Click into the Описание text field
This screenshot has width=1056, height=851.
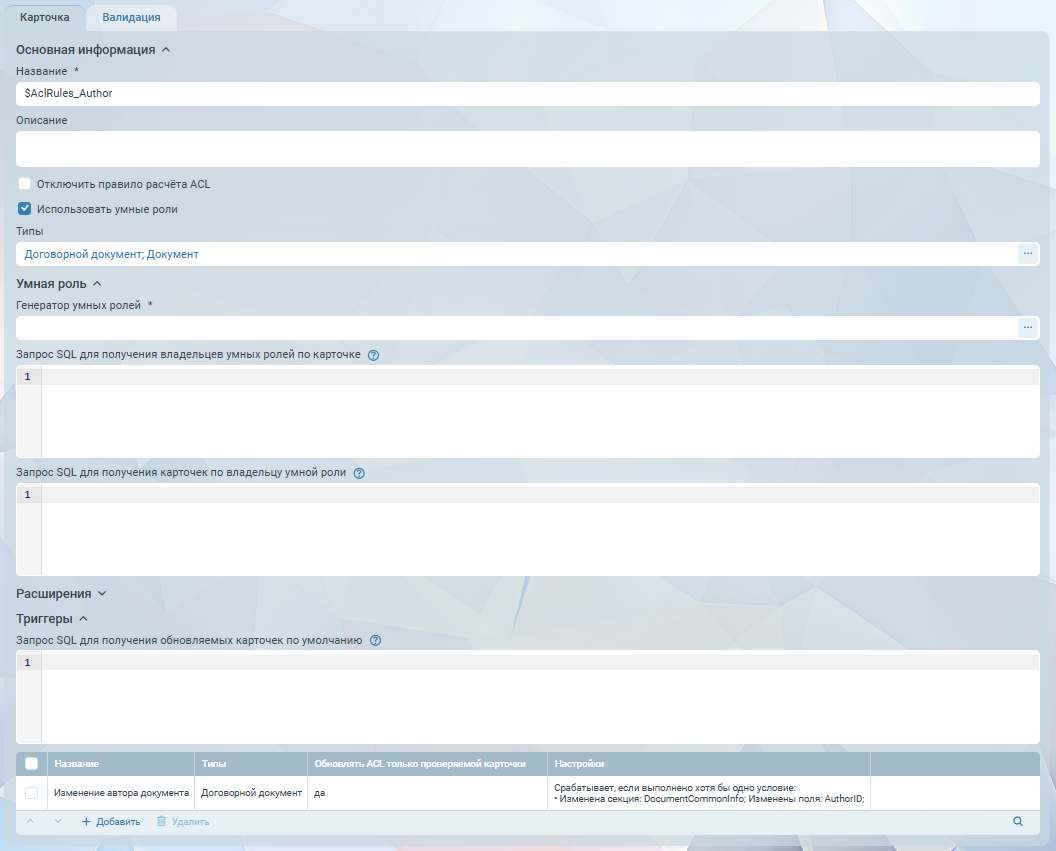click(528, 149)
